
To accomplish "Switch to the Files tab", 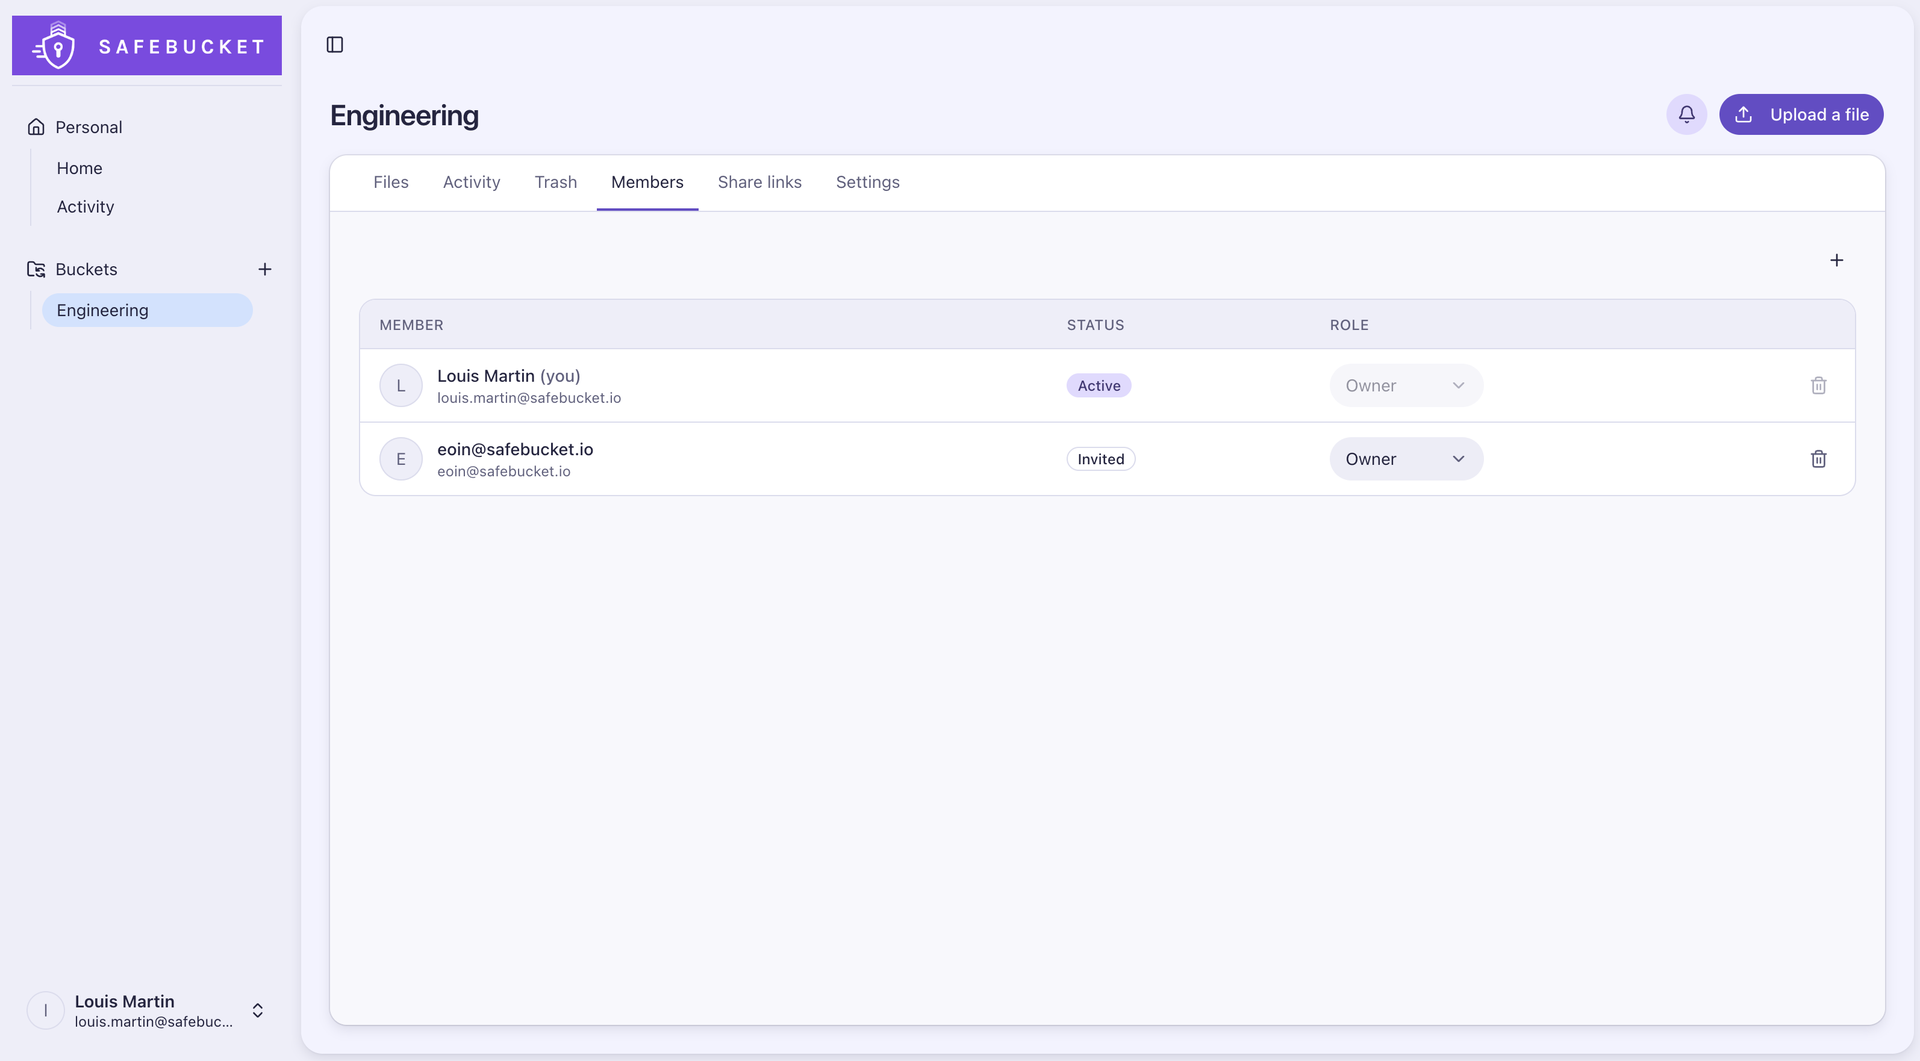I will [x=391, y=182].
